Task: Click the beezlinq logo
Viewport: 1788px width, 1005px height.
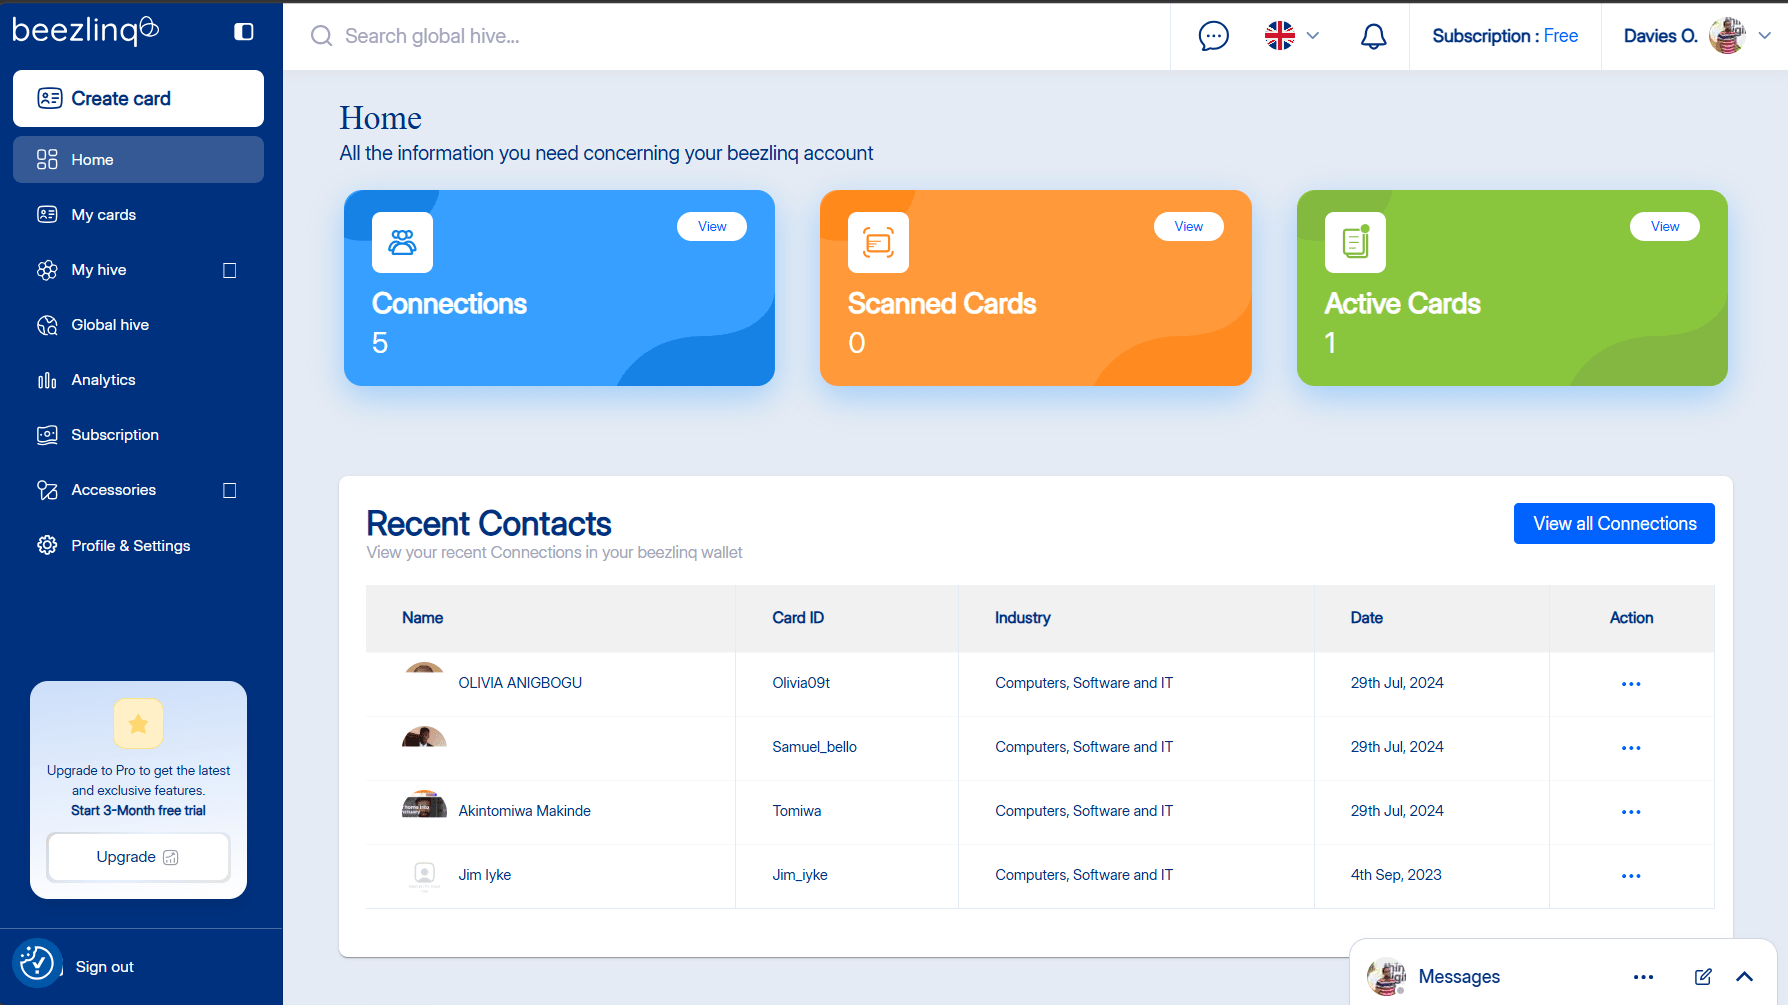Action: click(x=85, y=31)
